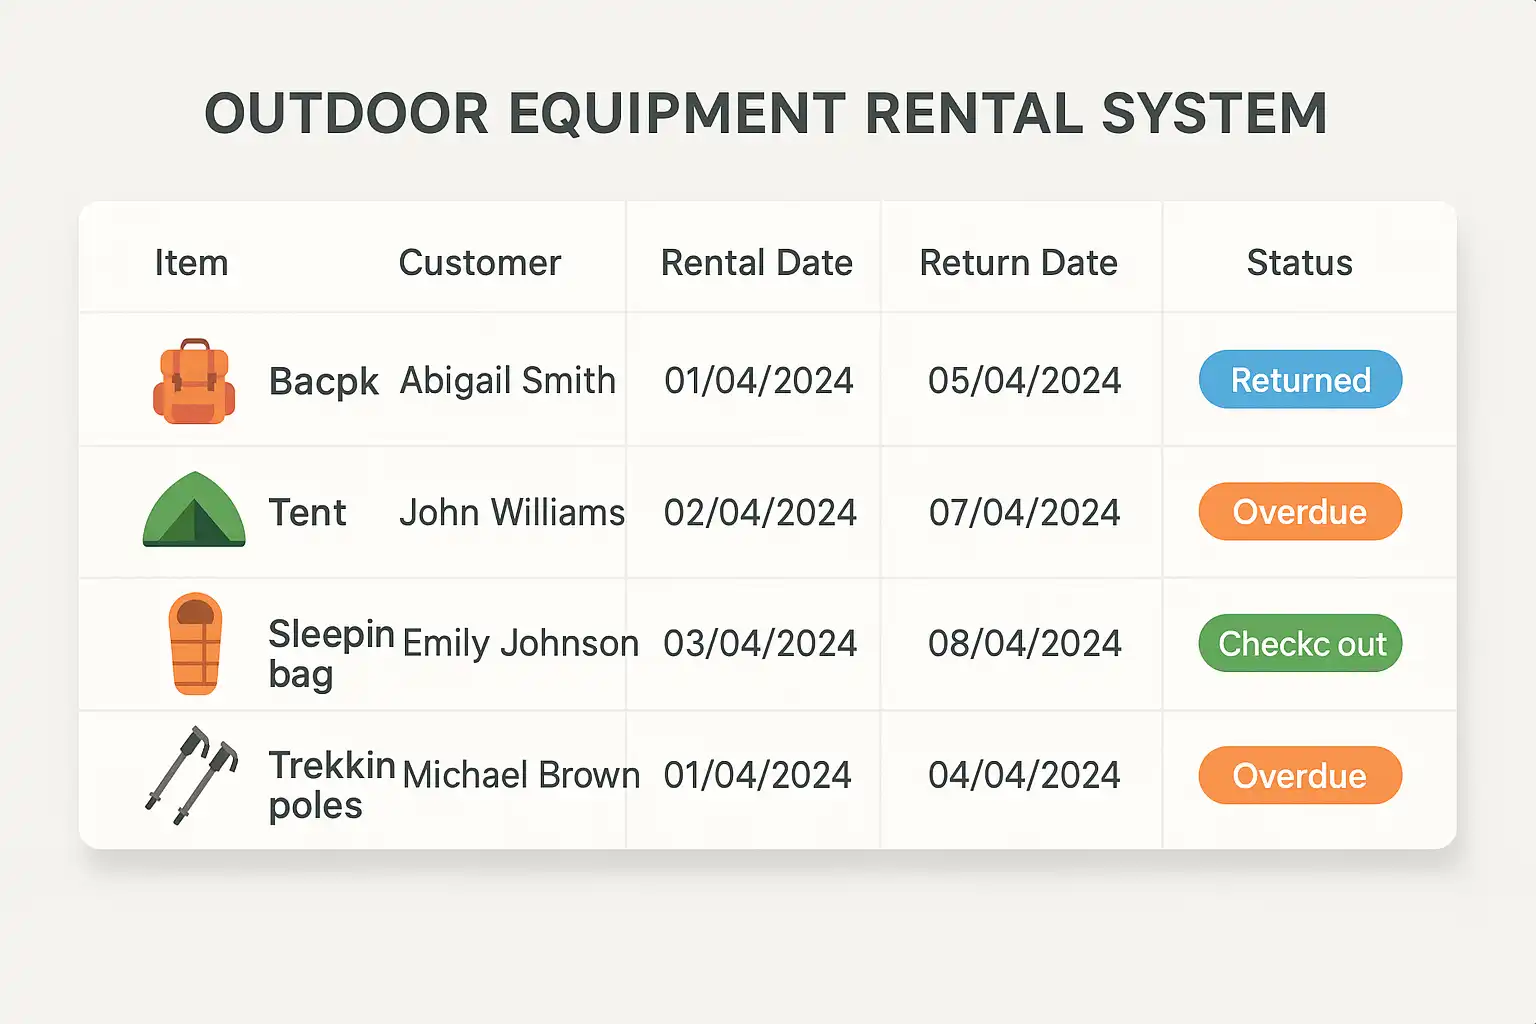Click the blue Returned status badge
Viewport: 1536px width, 1024px height.
point(1300,380)
